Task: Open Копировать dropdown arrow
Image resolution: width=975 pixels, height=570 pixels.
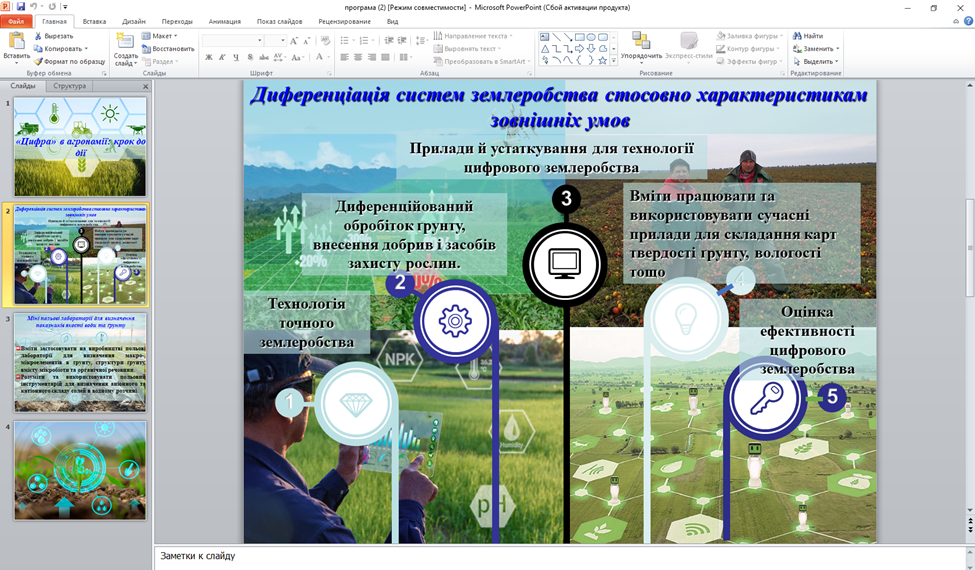Action: pyautogui.click(x=86, y=48)
